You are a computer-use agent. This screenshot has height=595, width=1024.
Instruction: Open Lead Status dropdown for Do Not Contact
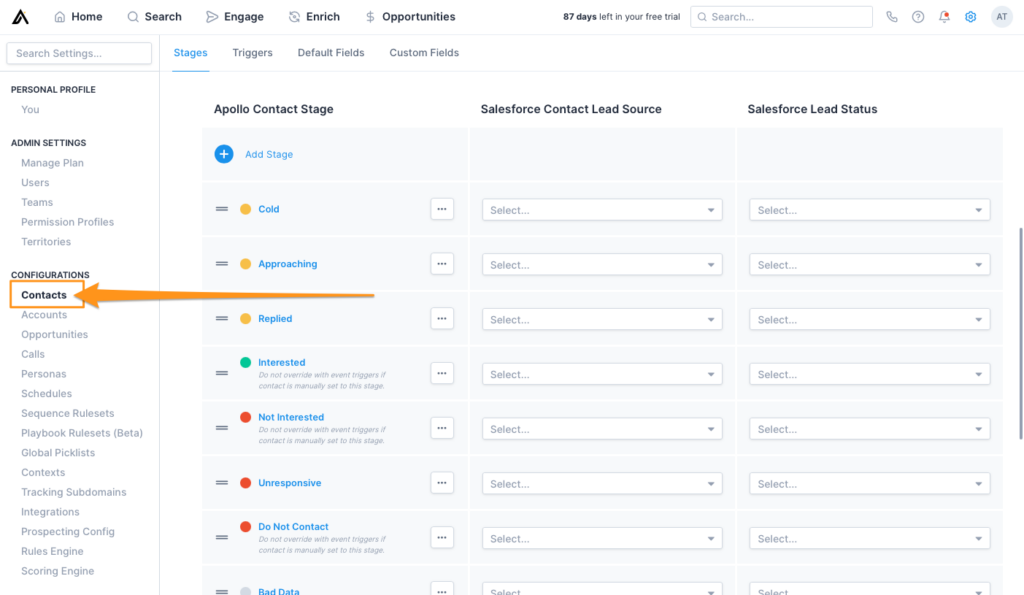(x=869, y=539)
